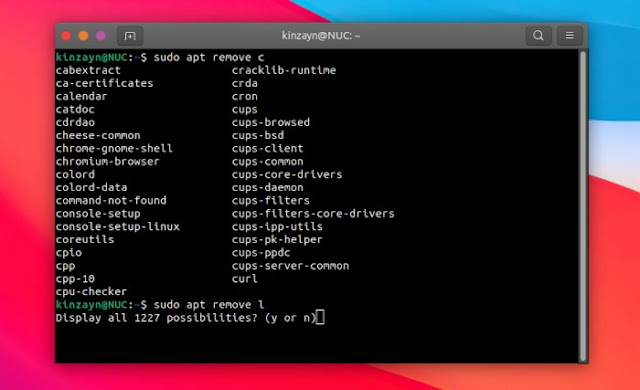Image resolution: width=640 pixels, height=390 pixels.
Task: Click the 'sudo apt remove l' command line
Action: tap(209, 305)
